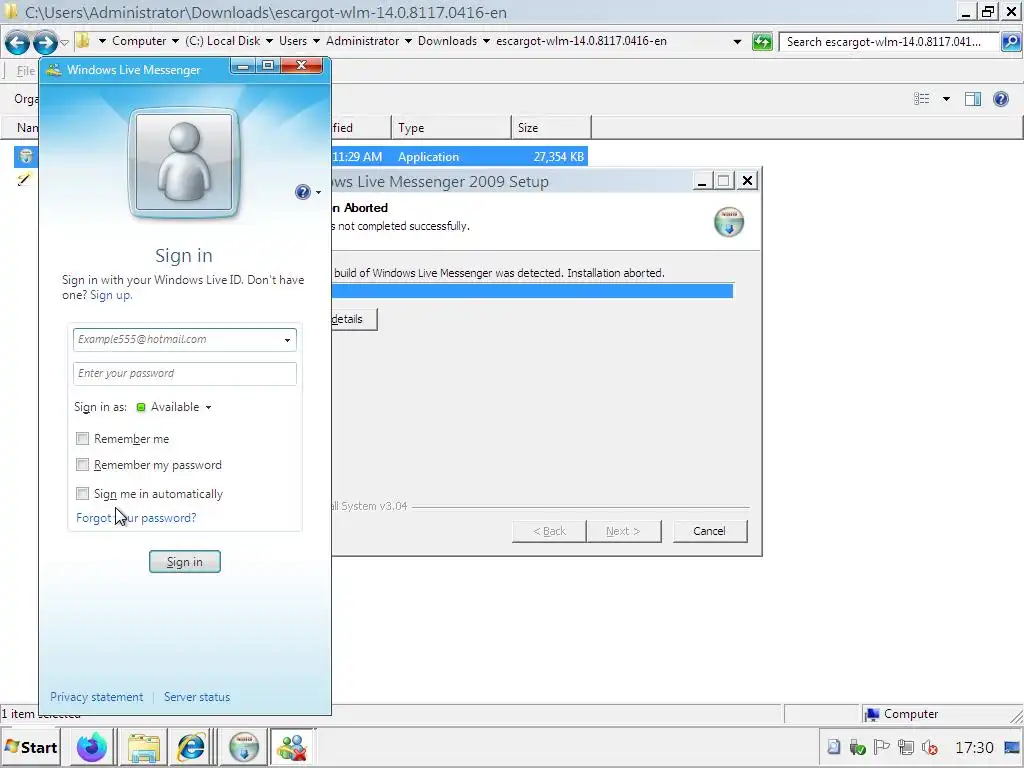The image size is (1024, 768).
Task: Click the details button in Setup
Action: point(353,319)
